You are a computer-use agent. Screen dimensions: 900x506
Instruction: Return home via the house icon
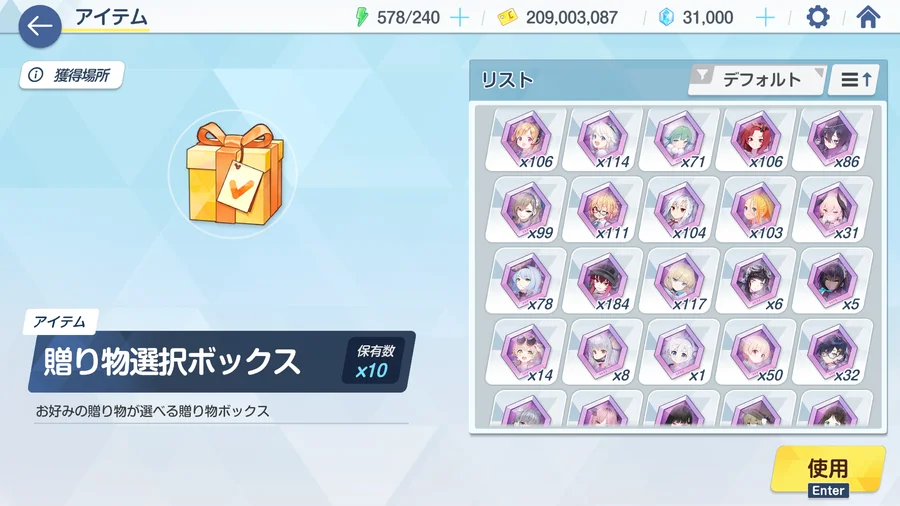868,17
